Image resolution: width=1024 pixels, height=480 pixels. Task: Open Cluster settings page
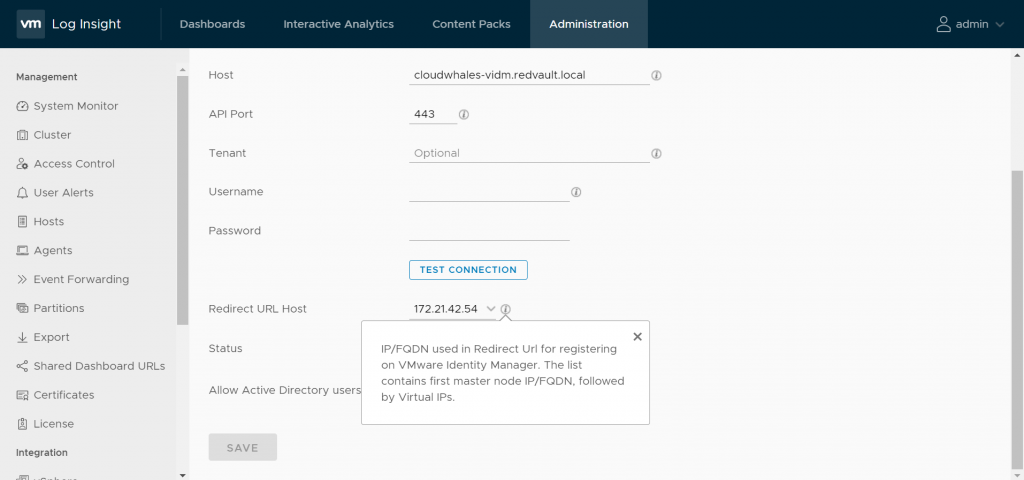coord(52,135)
